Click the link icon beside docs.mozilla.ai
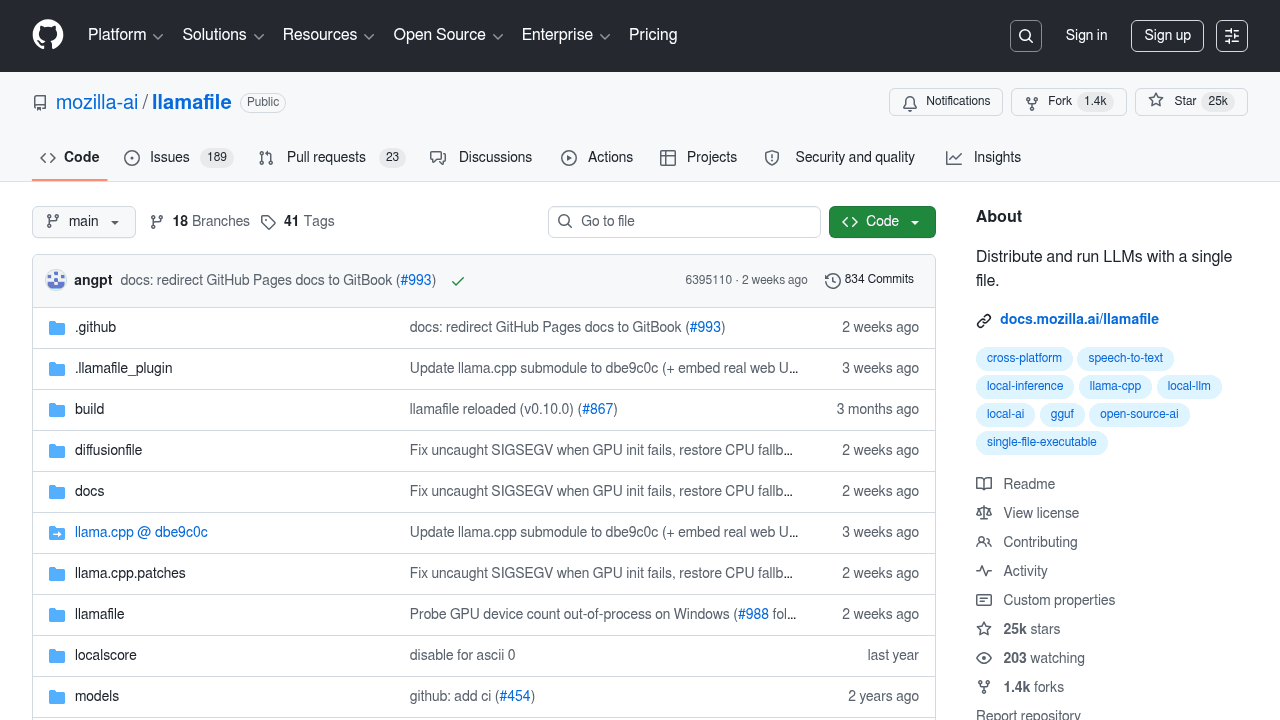This screenshot has width=1280, height=720. 984,321
